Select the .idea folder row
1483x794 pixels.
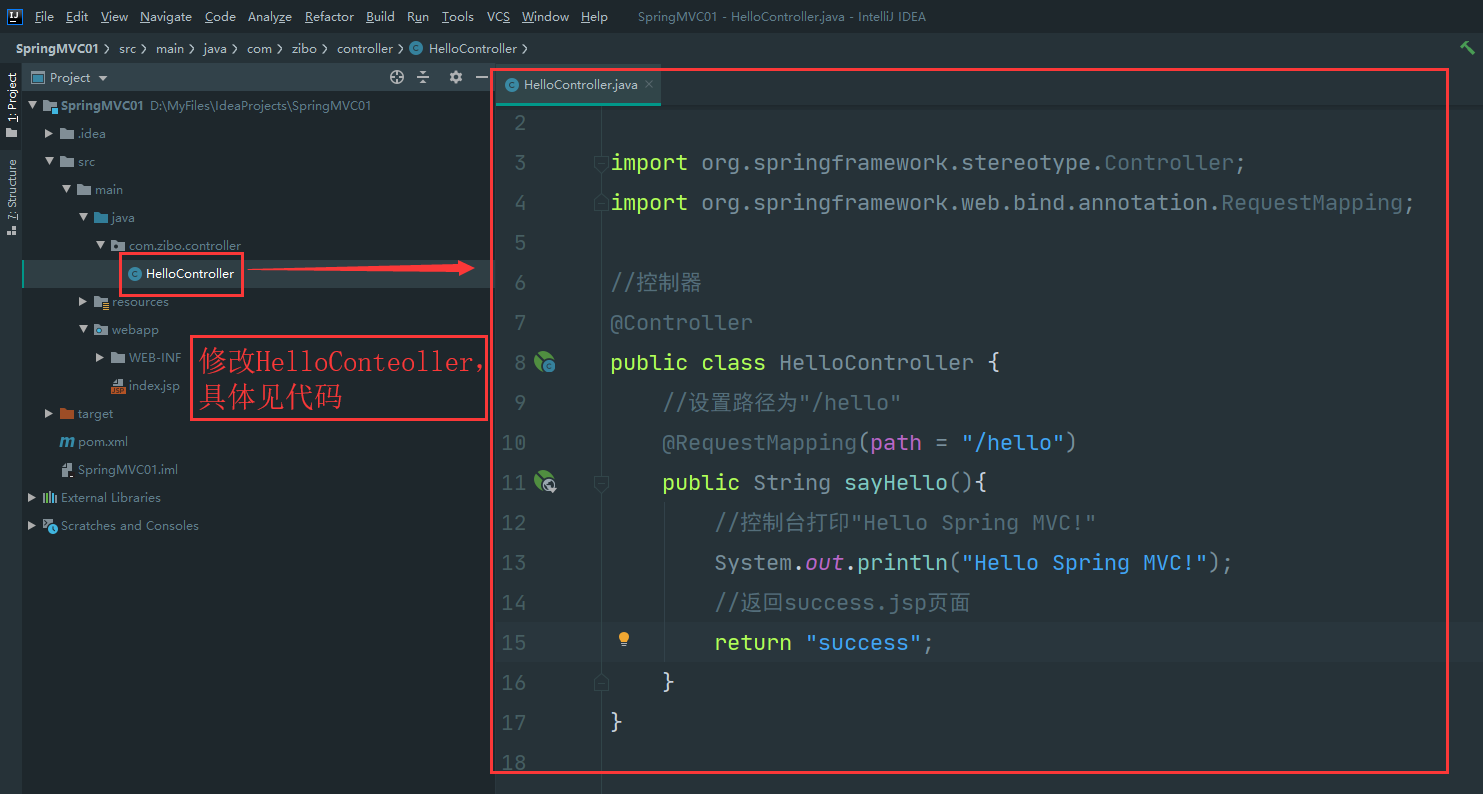tap(258, 133)
